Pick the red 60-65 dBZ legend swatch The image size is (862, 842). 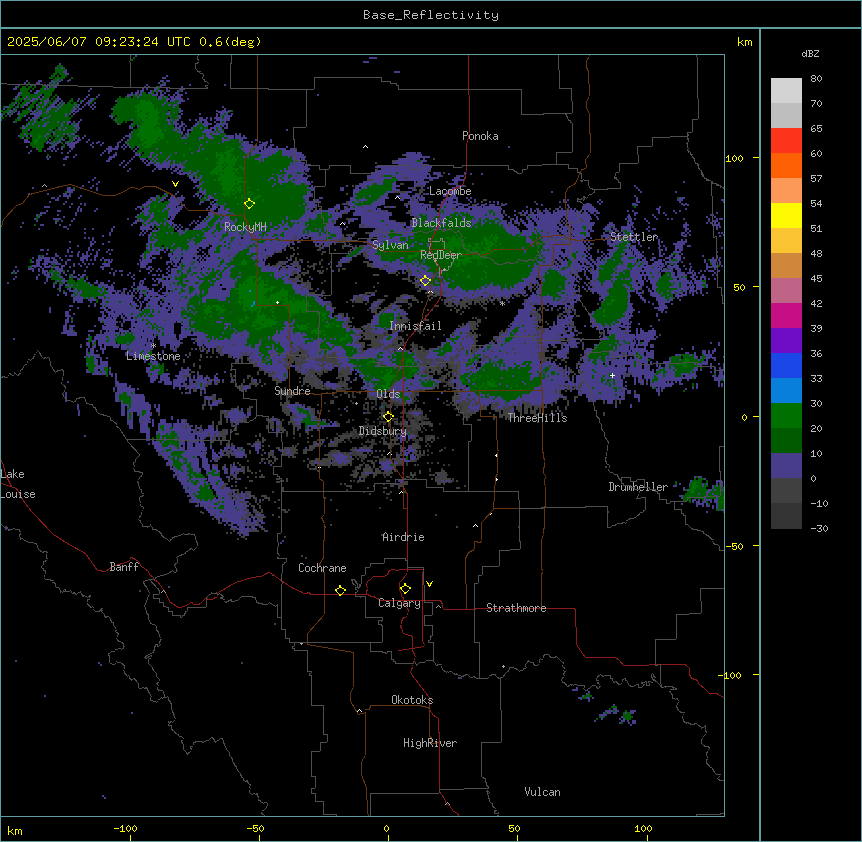[786, 140]
